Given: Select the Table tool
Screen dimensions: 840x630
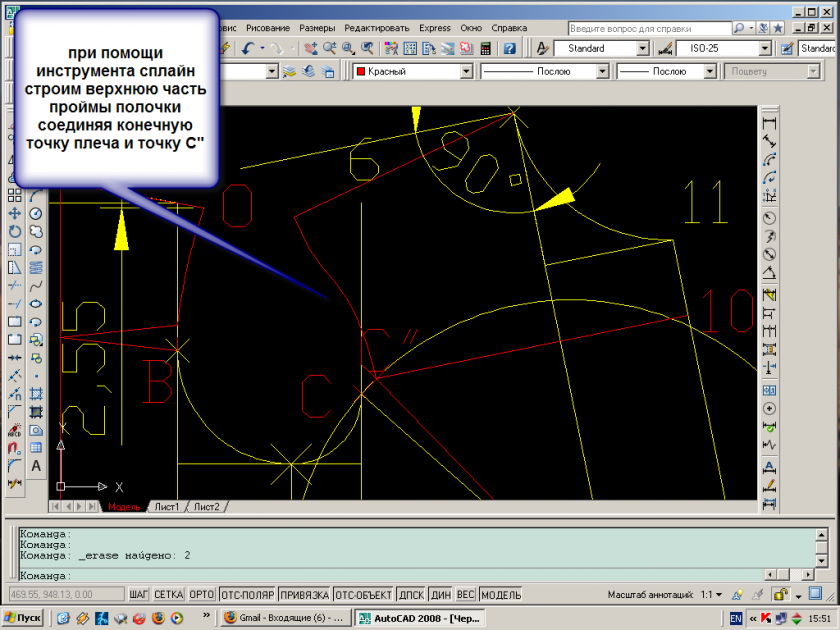Looking at the screenshot, I should pos(36,448).
